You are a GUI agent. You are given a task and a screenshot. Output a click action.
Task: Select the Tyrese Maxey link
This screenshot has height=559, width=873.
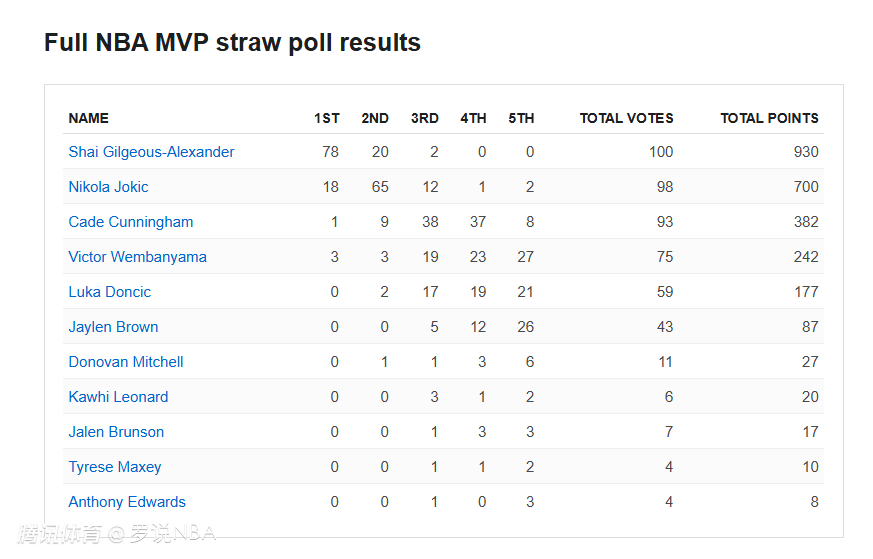[114, 467]
